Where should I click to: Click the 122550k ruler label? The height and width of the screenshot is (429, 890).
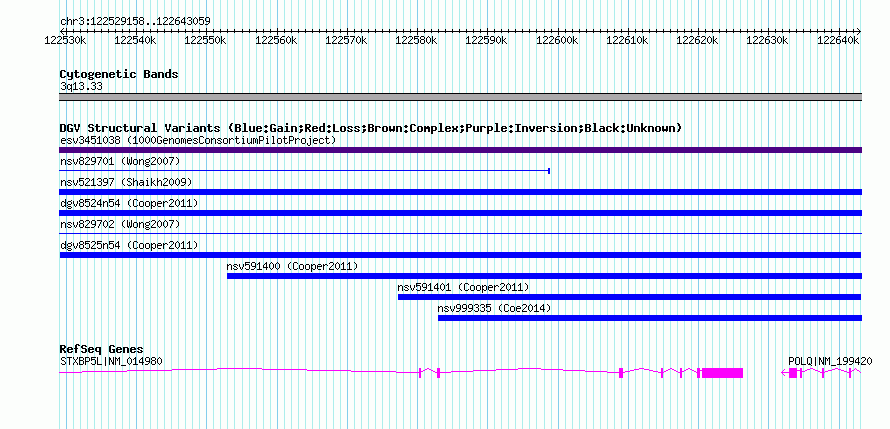205,40
